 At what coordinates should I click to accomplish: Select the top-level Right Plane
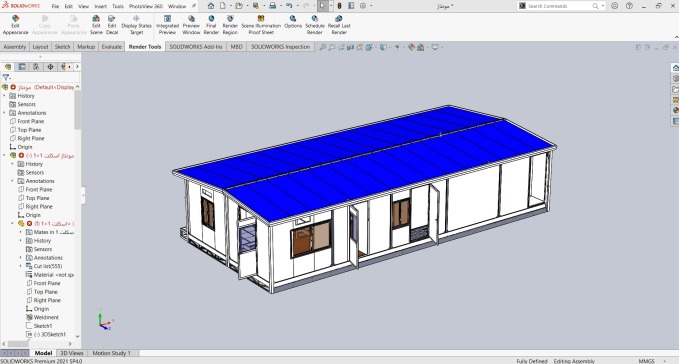coord(31,139)
